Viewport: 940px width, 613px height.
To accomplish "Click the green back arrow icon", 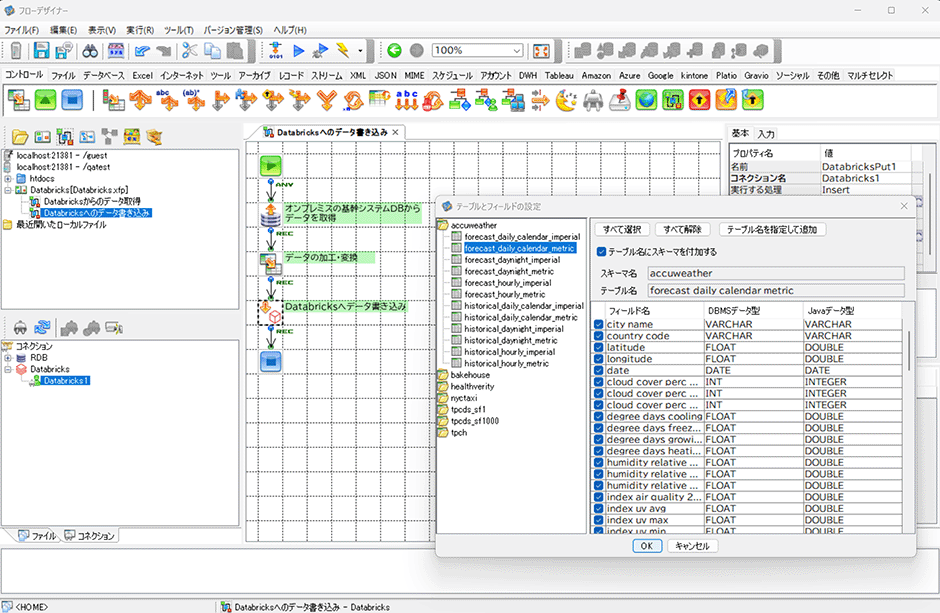I will click(x=394, y=50).
